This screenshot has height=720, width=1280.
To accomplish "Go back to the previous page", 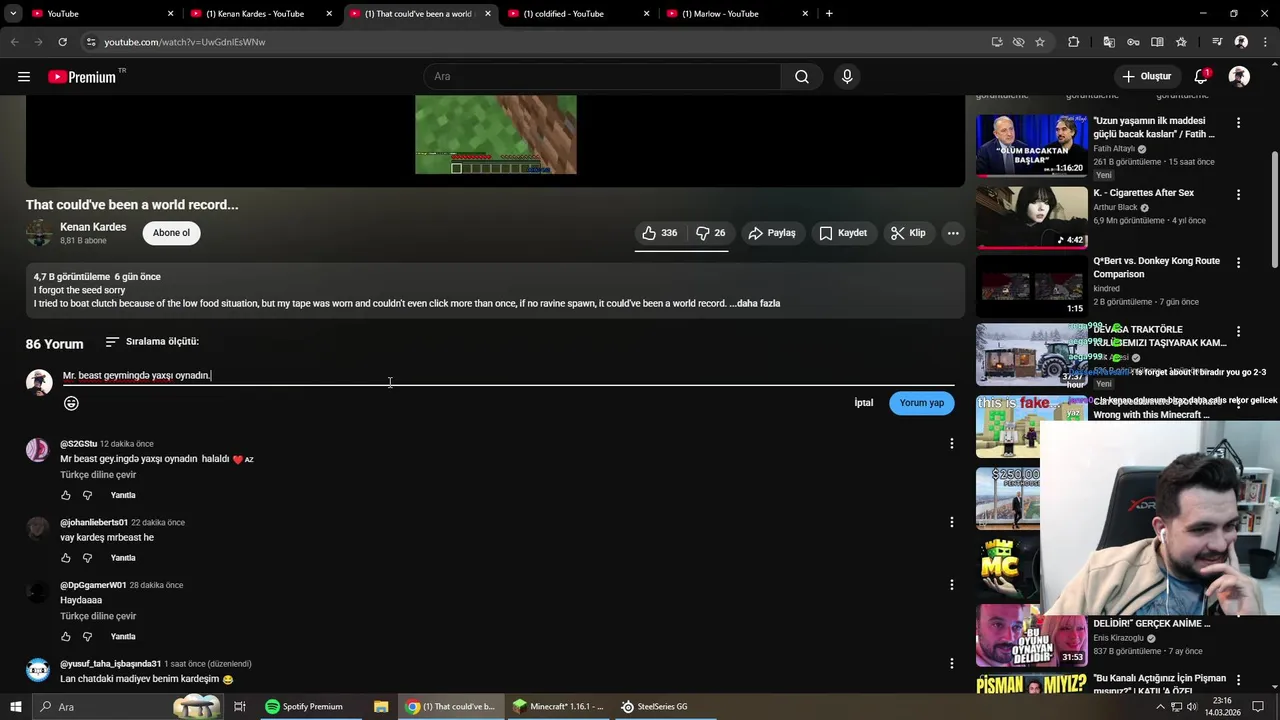I will (x=14, y=42).
